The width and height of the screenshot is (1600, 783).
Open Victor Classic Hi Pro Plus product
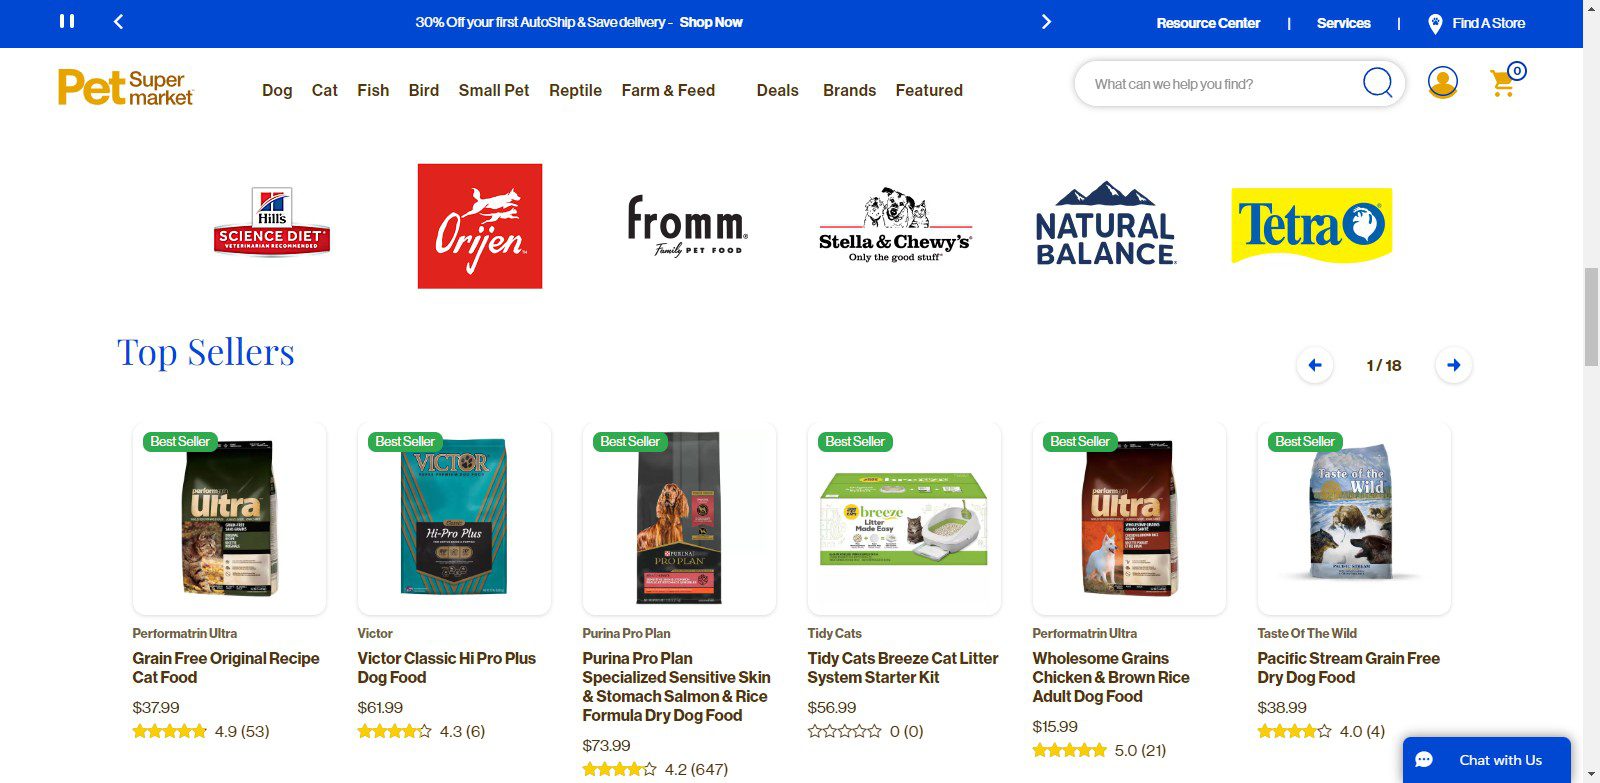click(x=446, y=667)
